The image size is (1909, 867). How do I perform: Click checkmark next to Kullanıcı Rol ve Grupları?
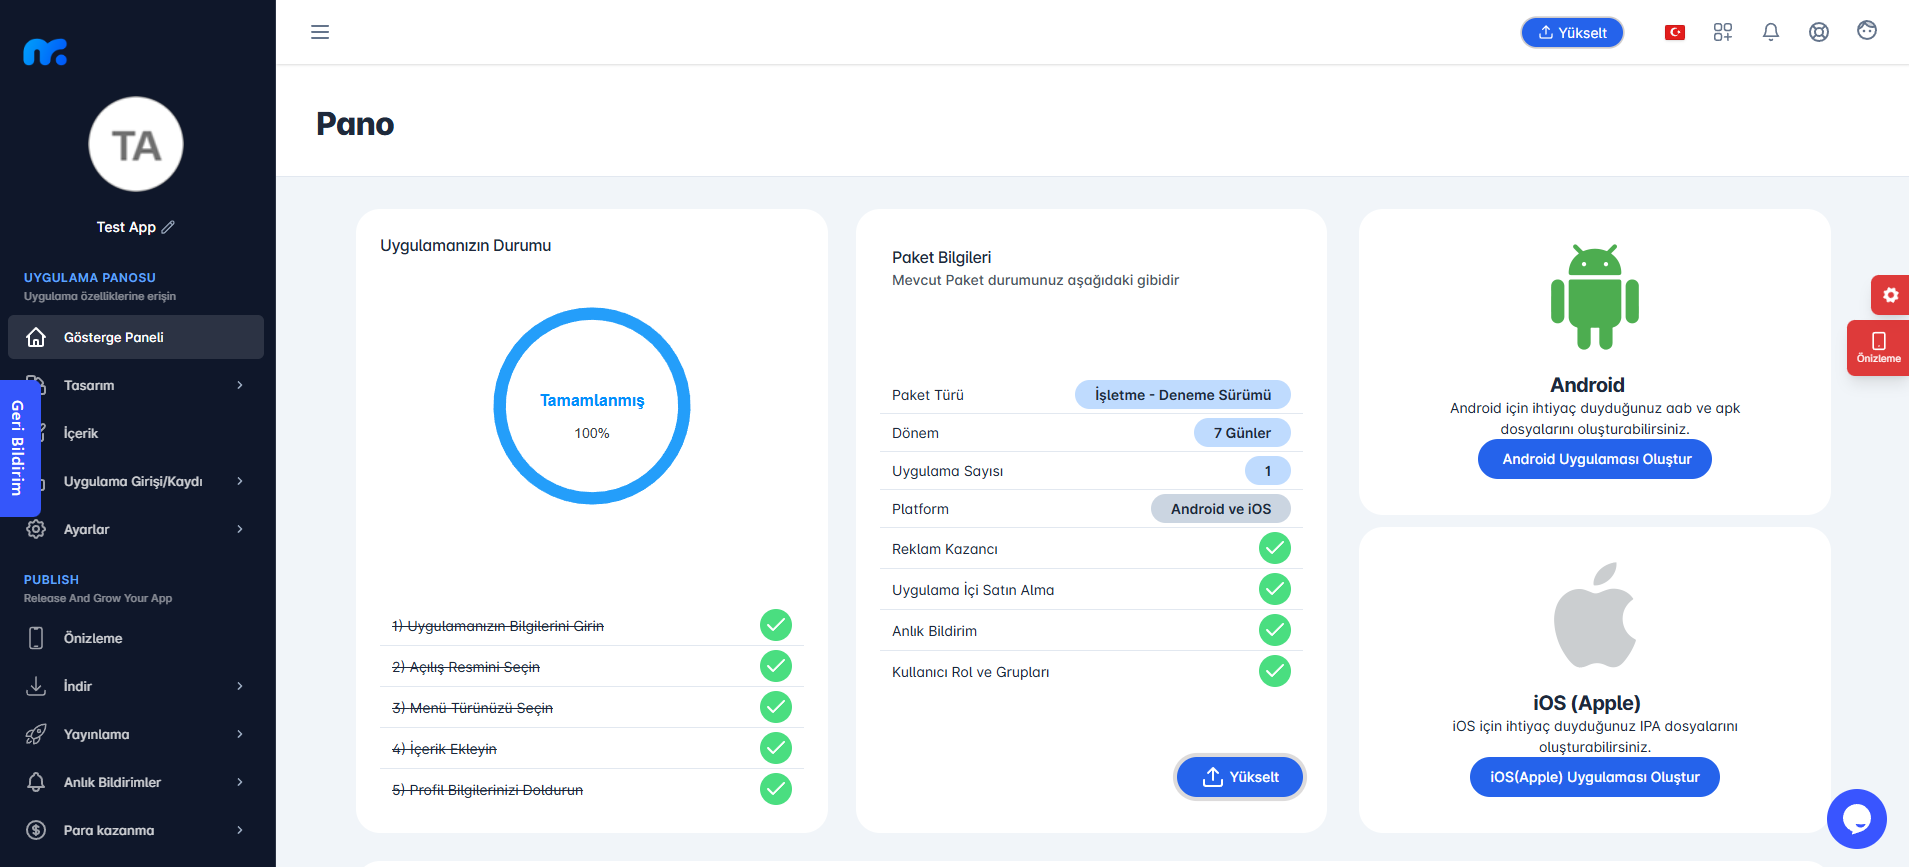point(1275,671)
